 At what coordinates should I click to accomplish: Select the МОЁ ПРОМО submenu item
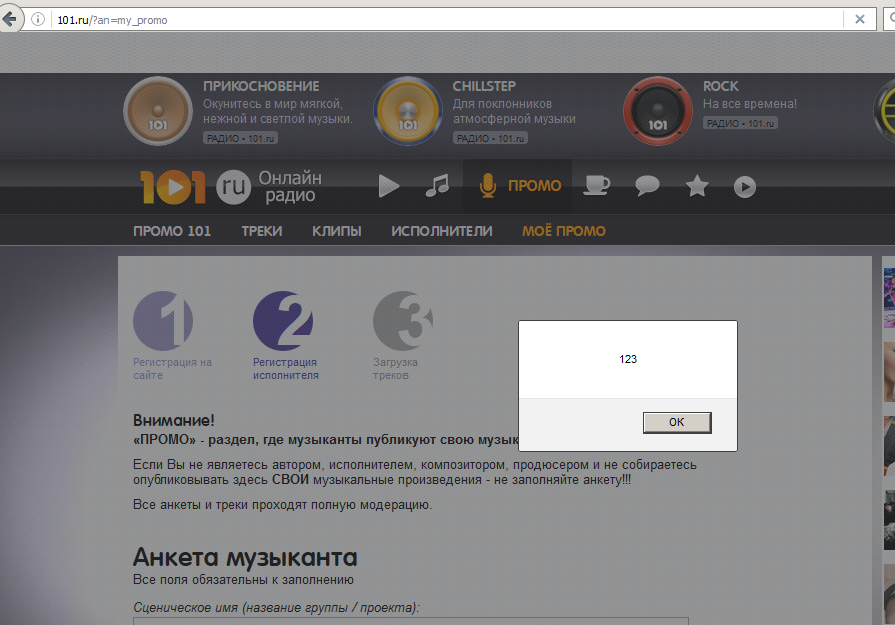pos(563,231)
